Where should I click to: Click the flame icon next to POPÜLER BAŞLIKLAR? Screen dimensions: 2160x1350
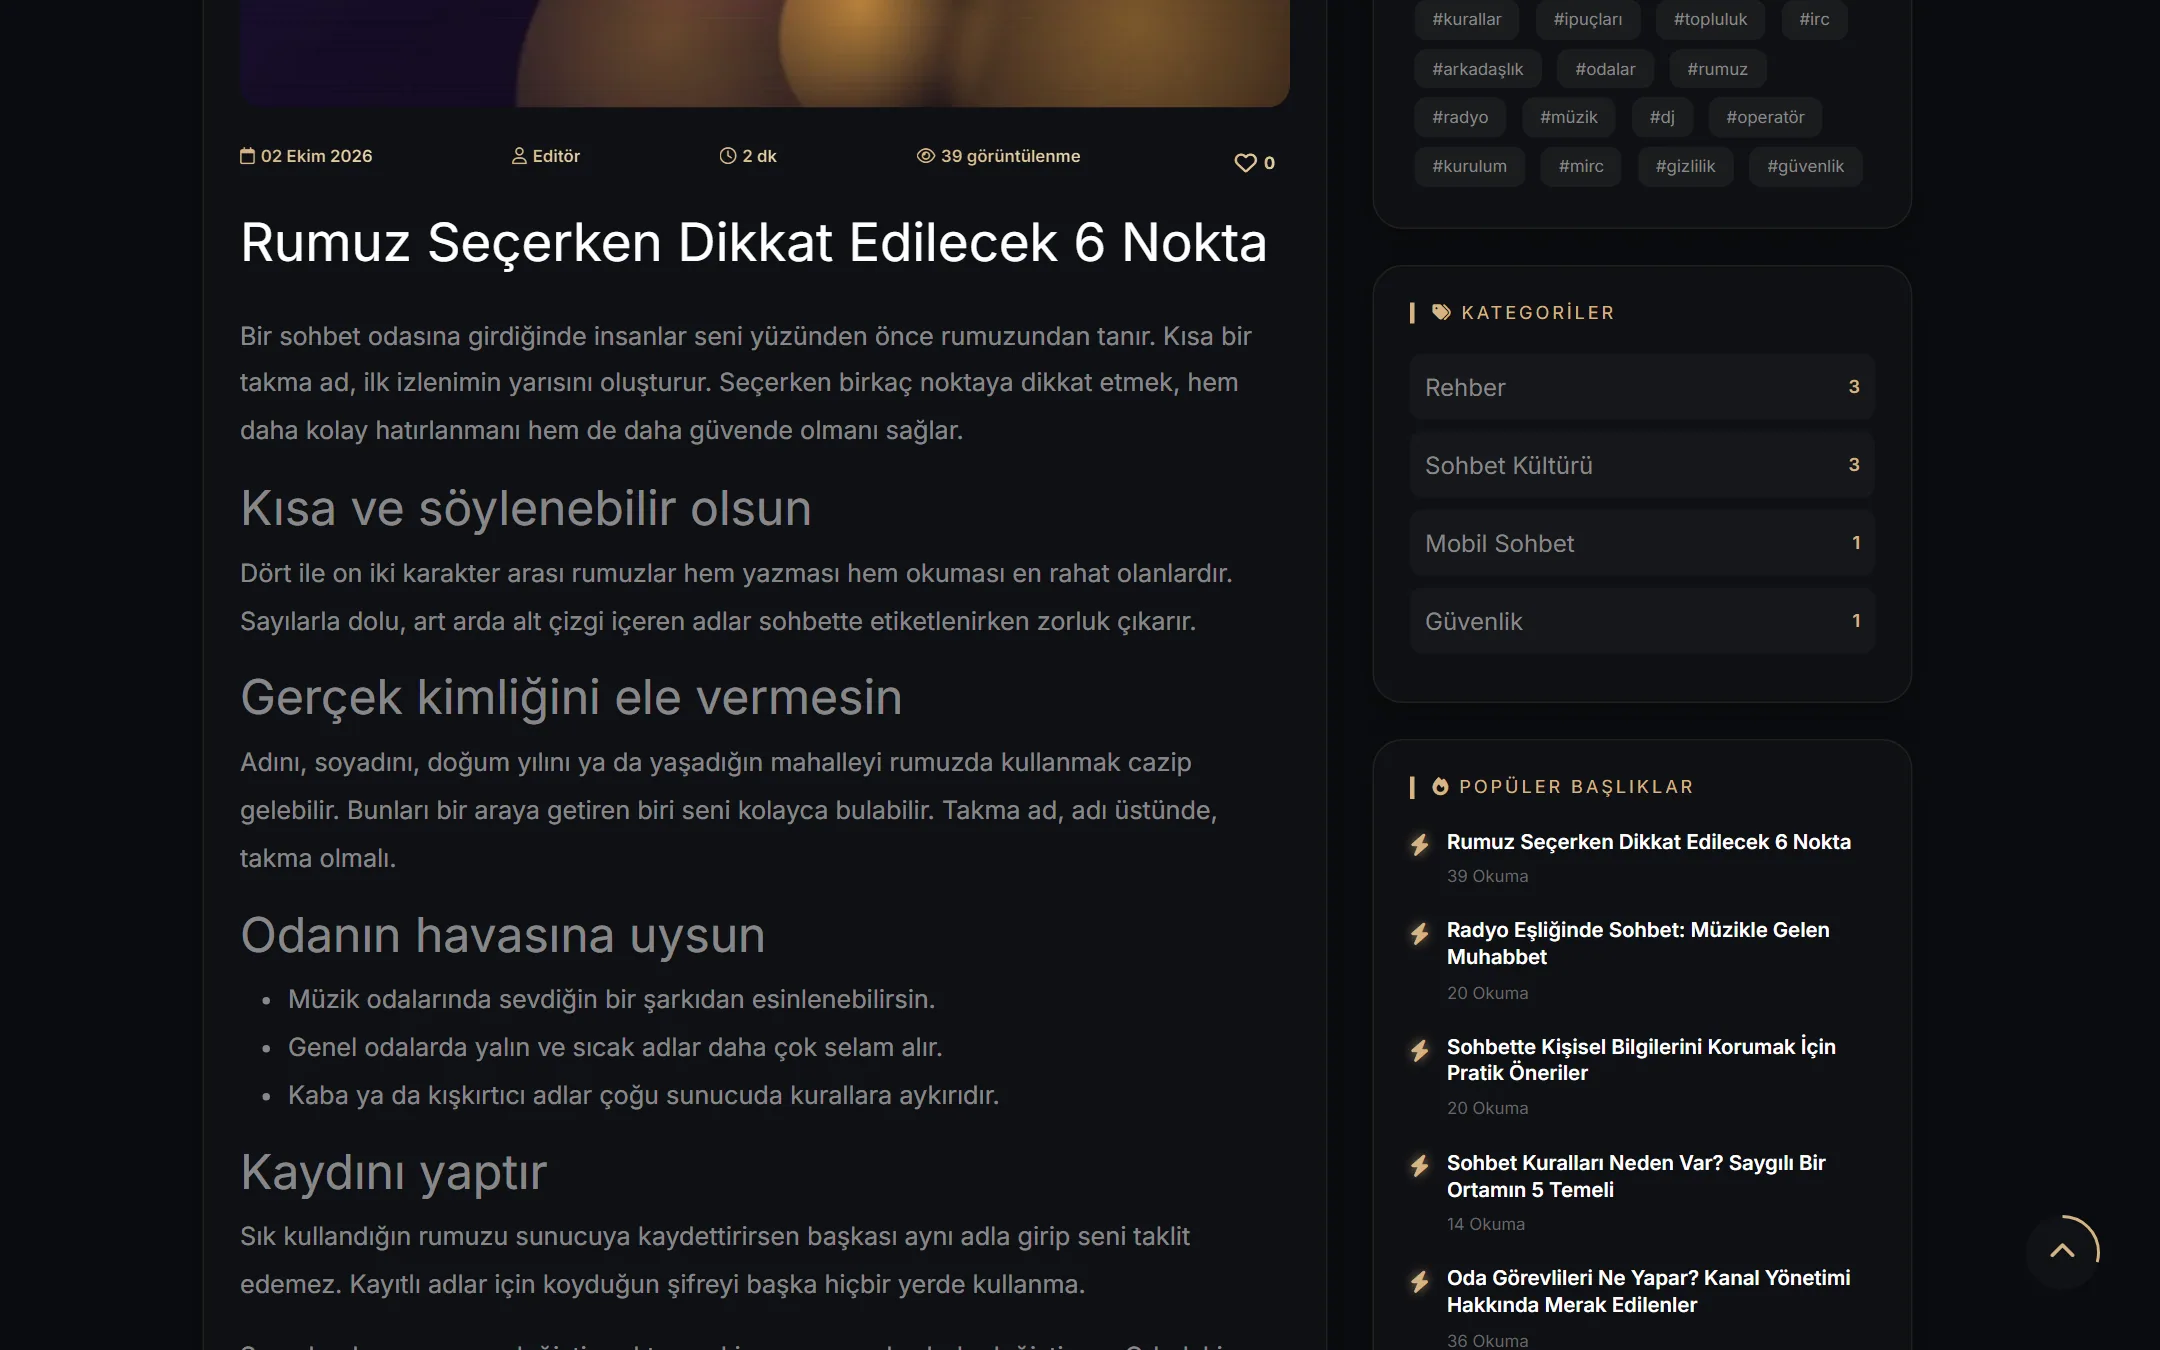[1440, 786]
